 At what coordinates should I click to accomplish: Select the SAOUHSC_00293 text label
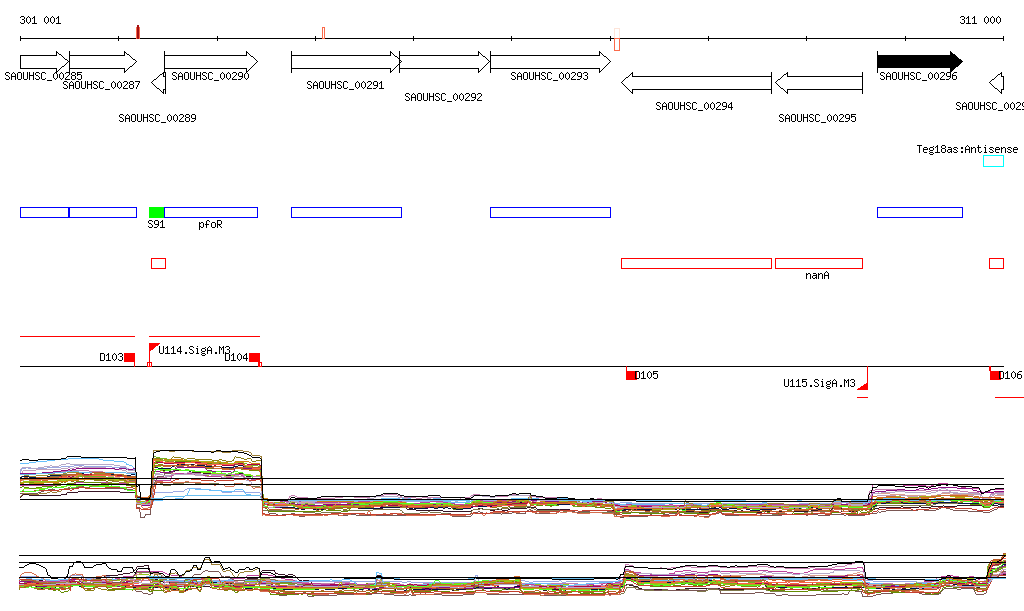(x=549, y=76)
